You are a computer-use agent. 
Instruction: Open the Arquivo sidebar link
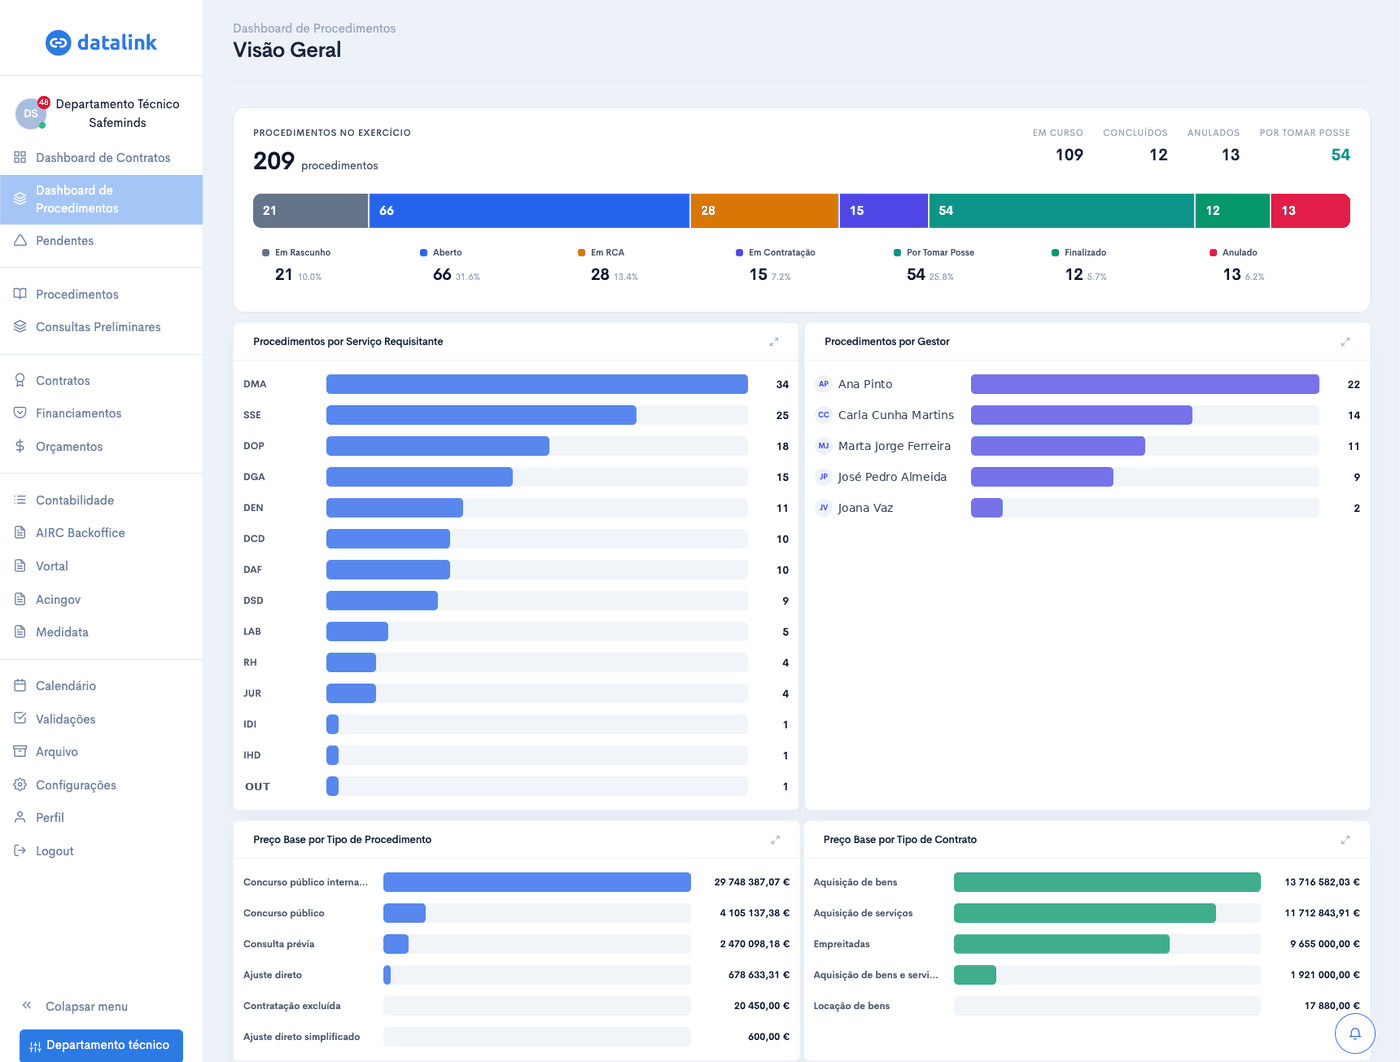(x=101, y=751)
